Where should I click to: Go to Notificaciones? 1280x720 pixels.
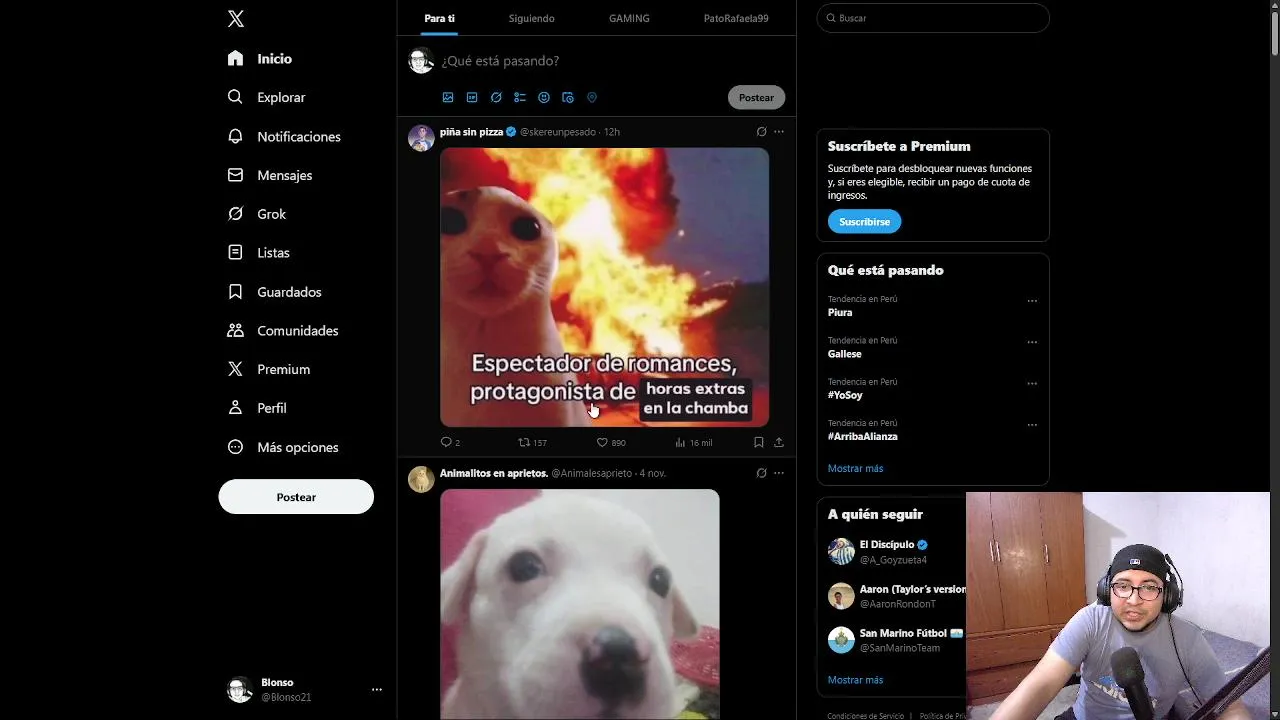pyautogui.click(x=284, y=136)
